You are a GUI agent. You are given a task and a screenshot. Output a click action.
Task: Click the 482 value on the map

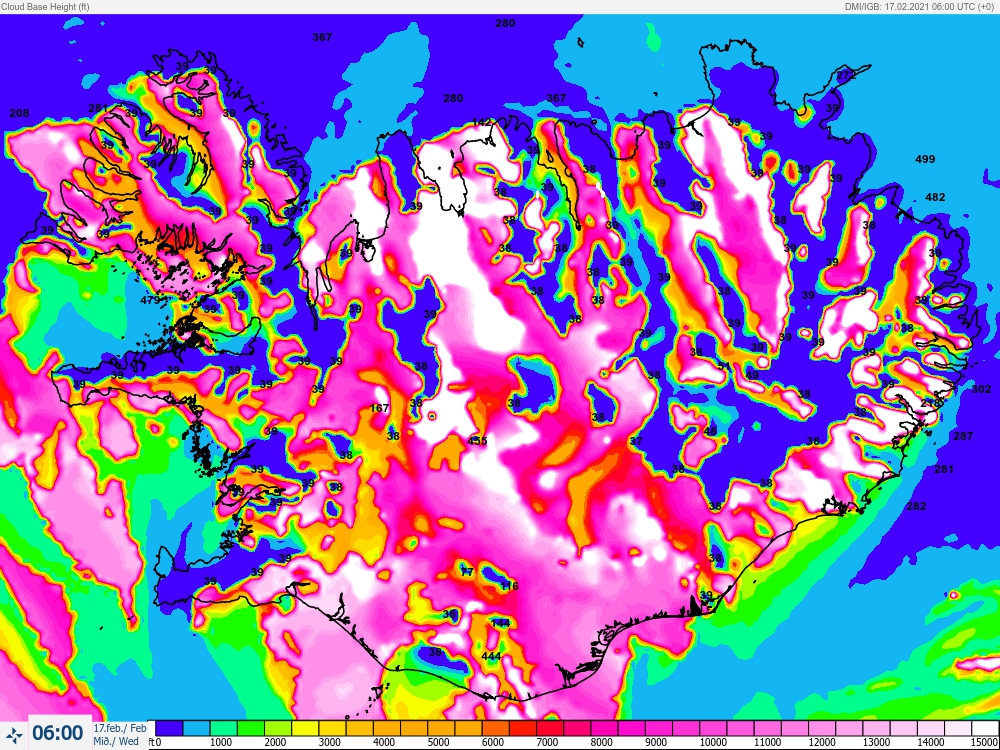[935, 197]
